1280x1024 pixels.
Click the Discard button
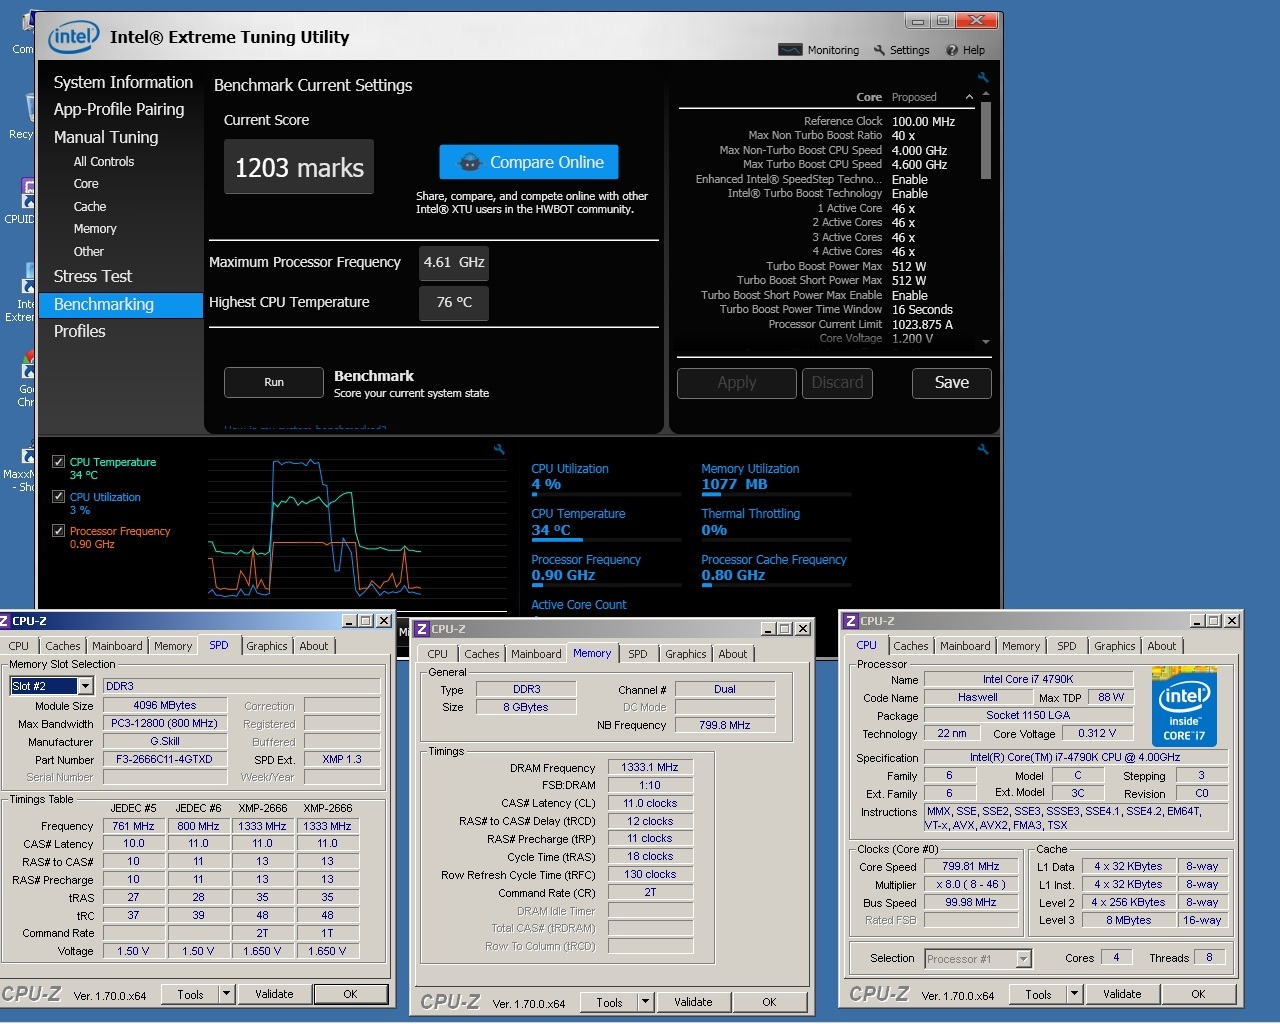(x=838, y=382)
